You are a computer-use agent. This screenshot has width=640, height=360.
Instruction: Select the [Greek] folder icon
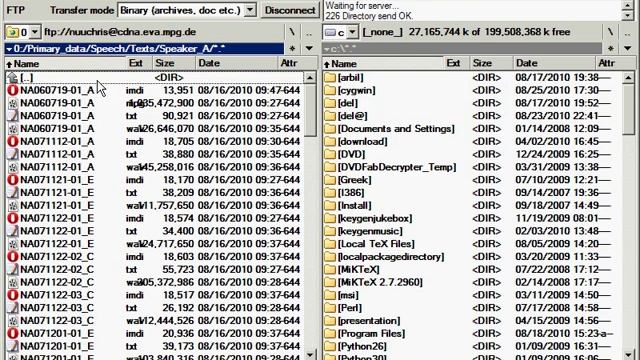(x=330, y=180)
